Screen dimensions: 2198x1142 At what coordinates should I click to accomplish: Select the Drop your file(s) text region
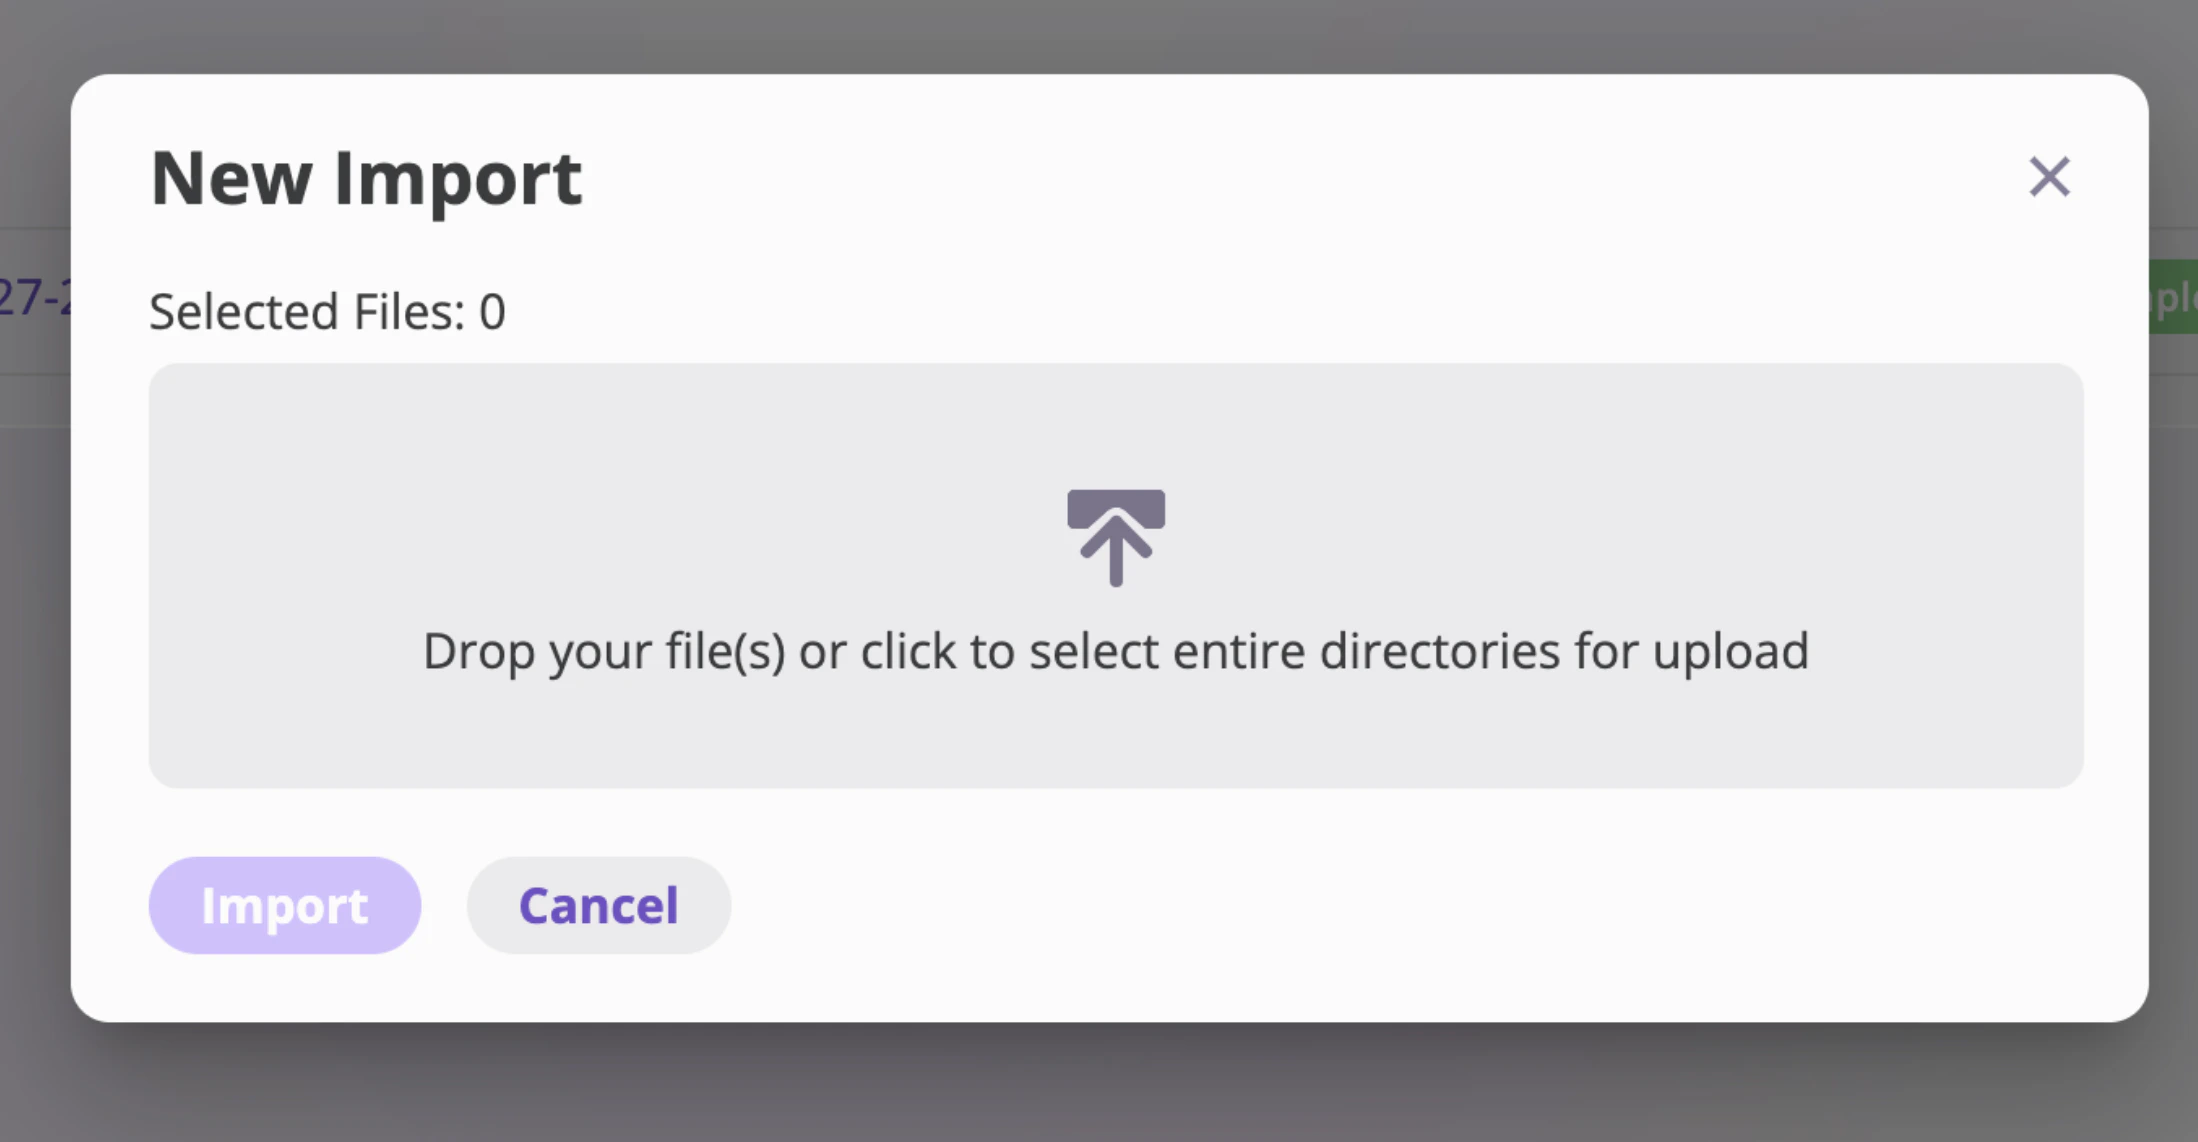coord(1116,650)
